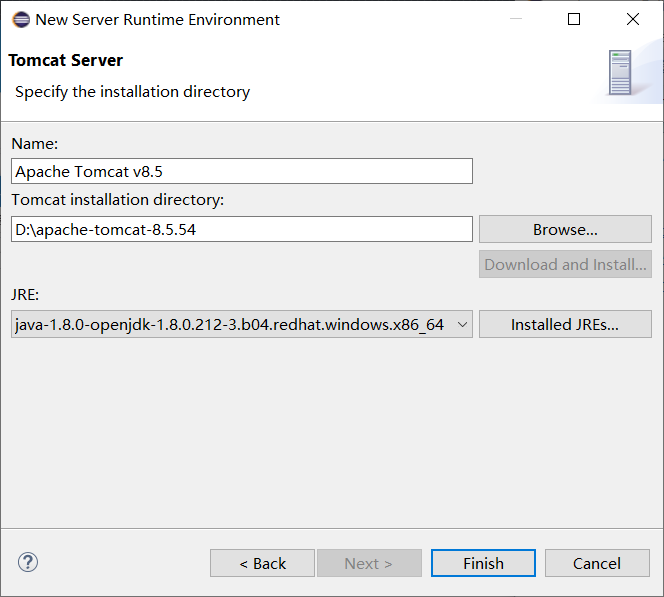
Task: Click the 'New Server Runtime Environment' title text
Action: [158, 19]
